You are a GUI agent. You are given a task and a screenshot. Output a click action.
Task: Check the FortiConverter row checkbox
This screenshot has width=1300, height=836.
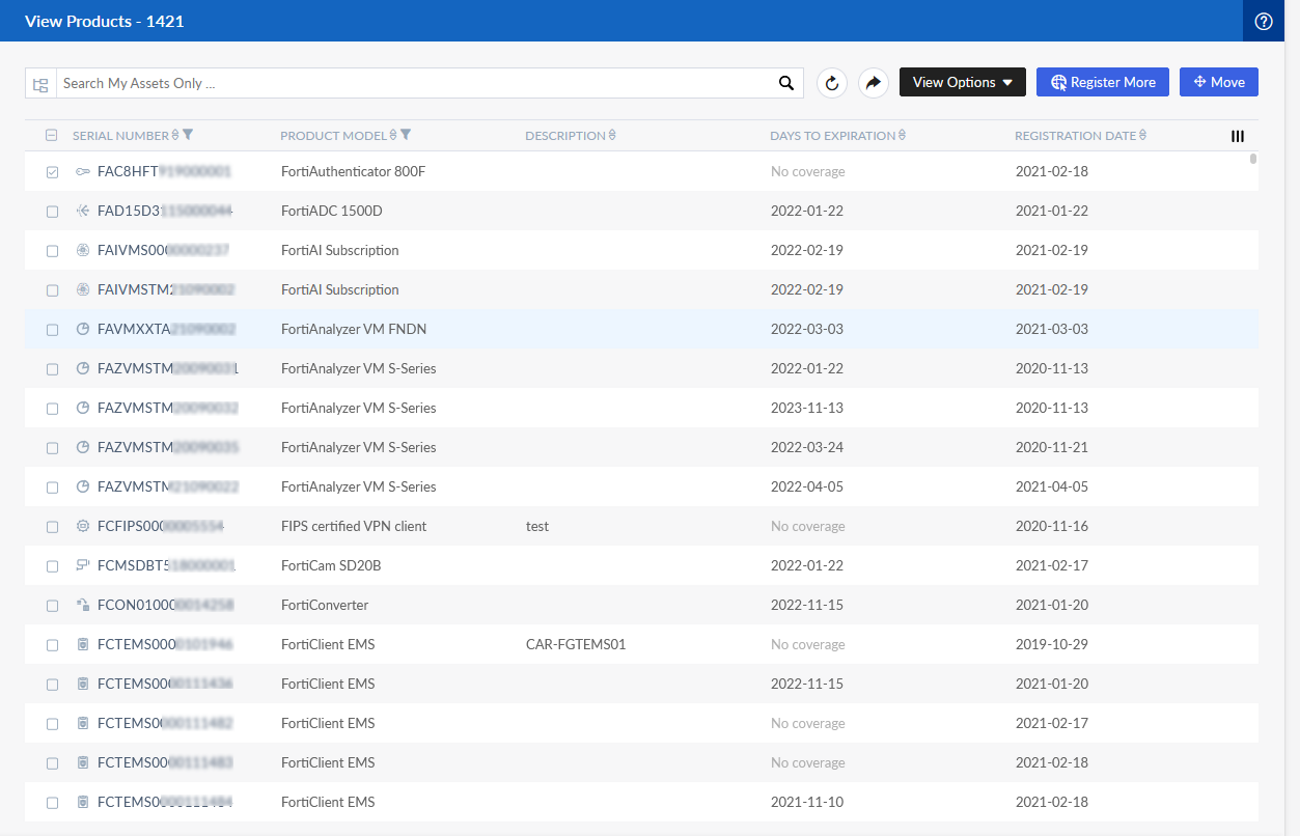coord(52,606)
